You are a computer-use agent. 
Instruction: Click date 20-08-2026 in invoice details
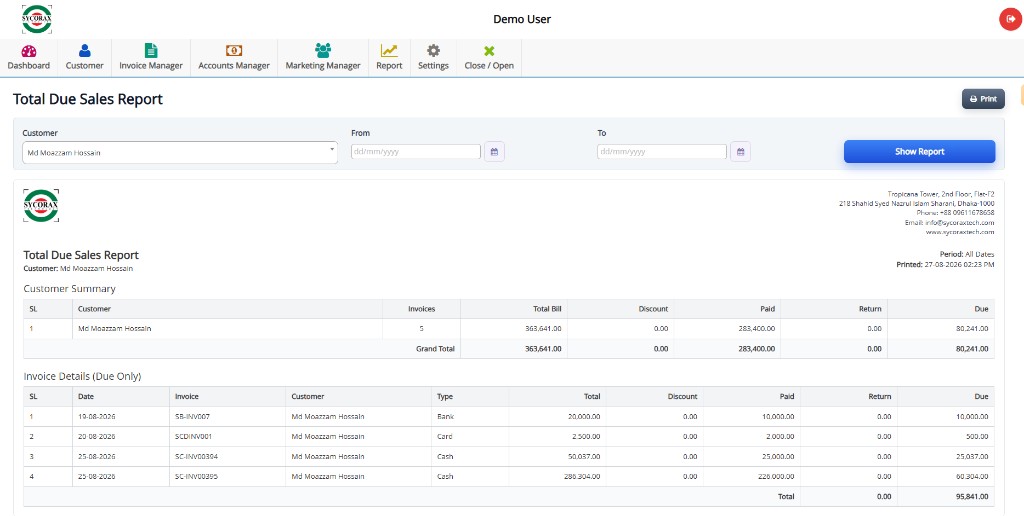click(97, 436)
